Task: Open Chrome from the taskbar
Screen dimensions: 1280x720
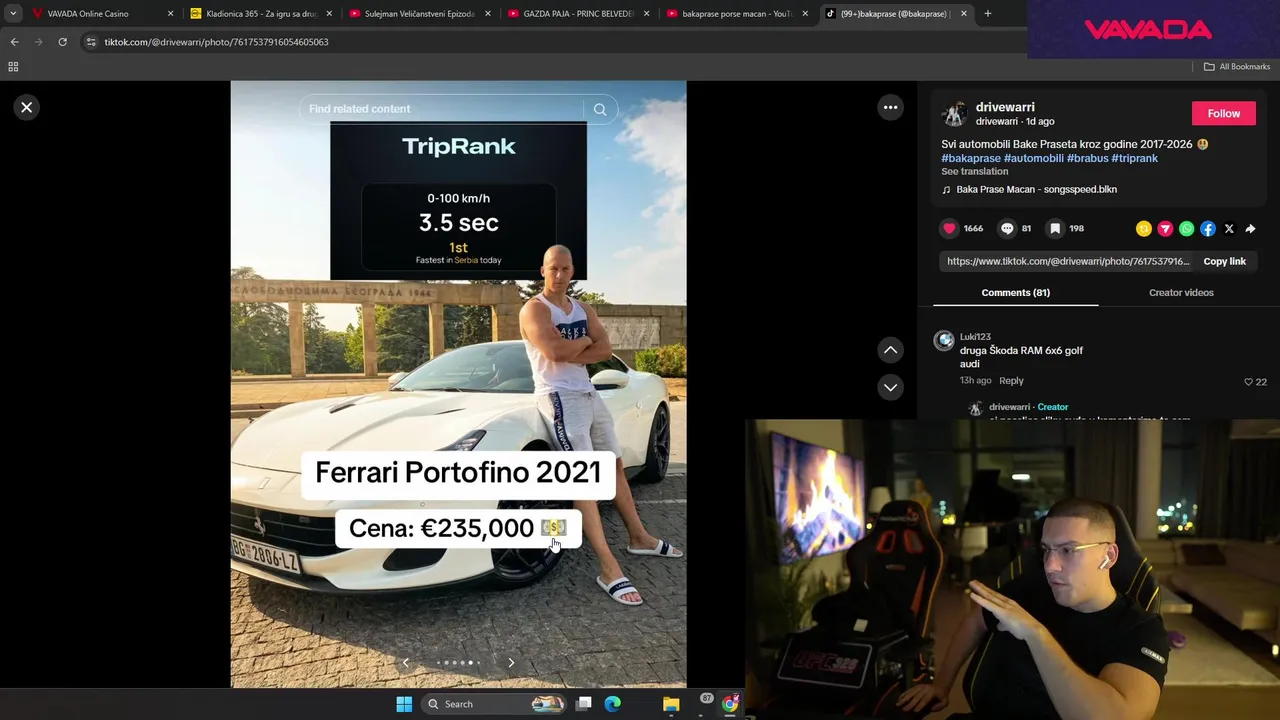Action: [730, 704]
